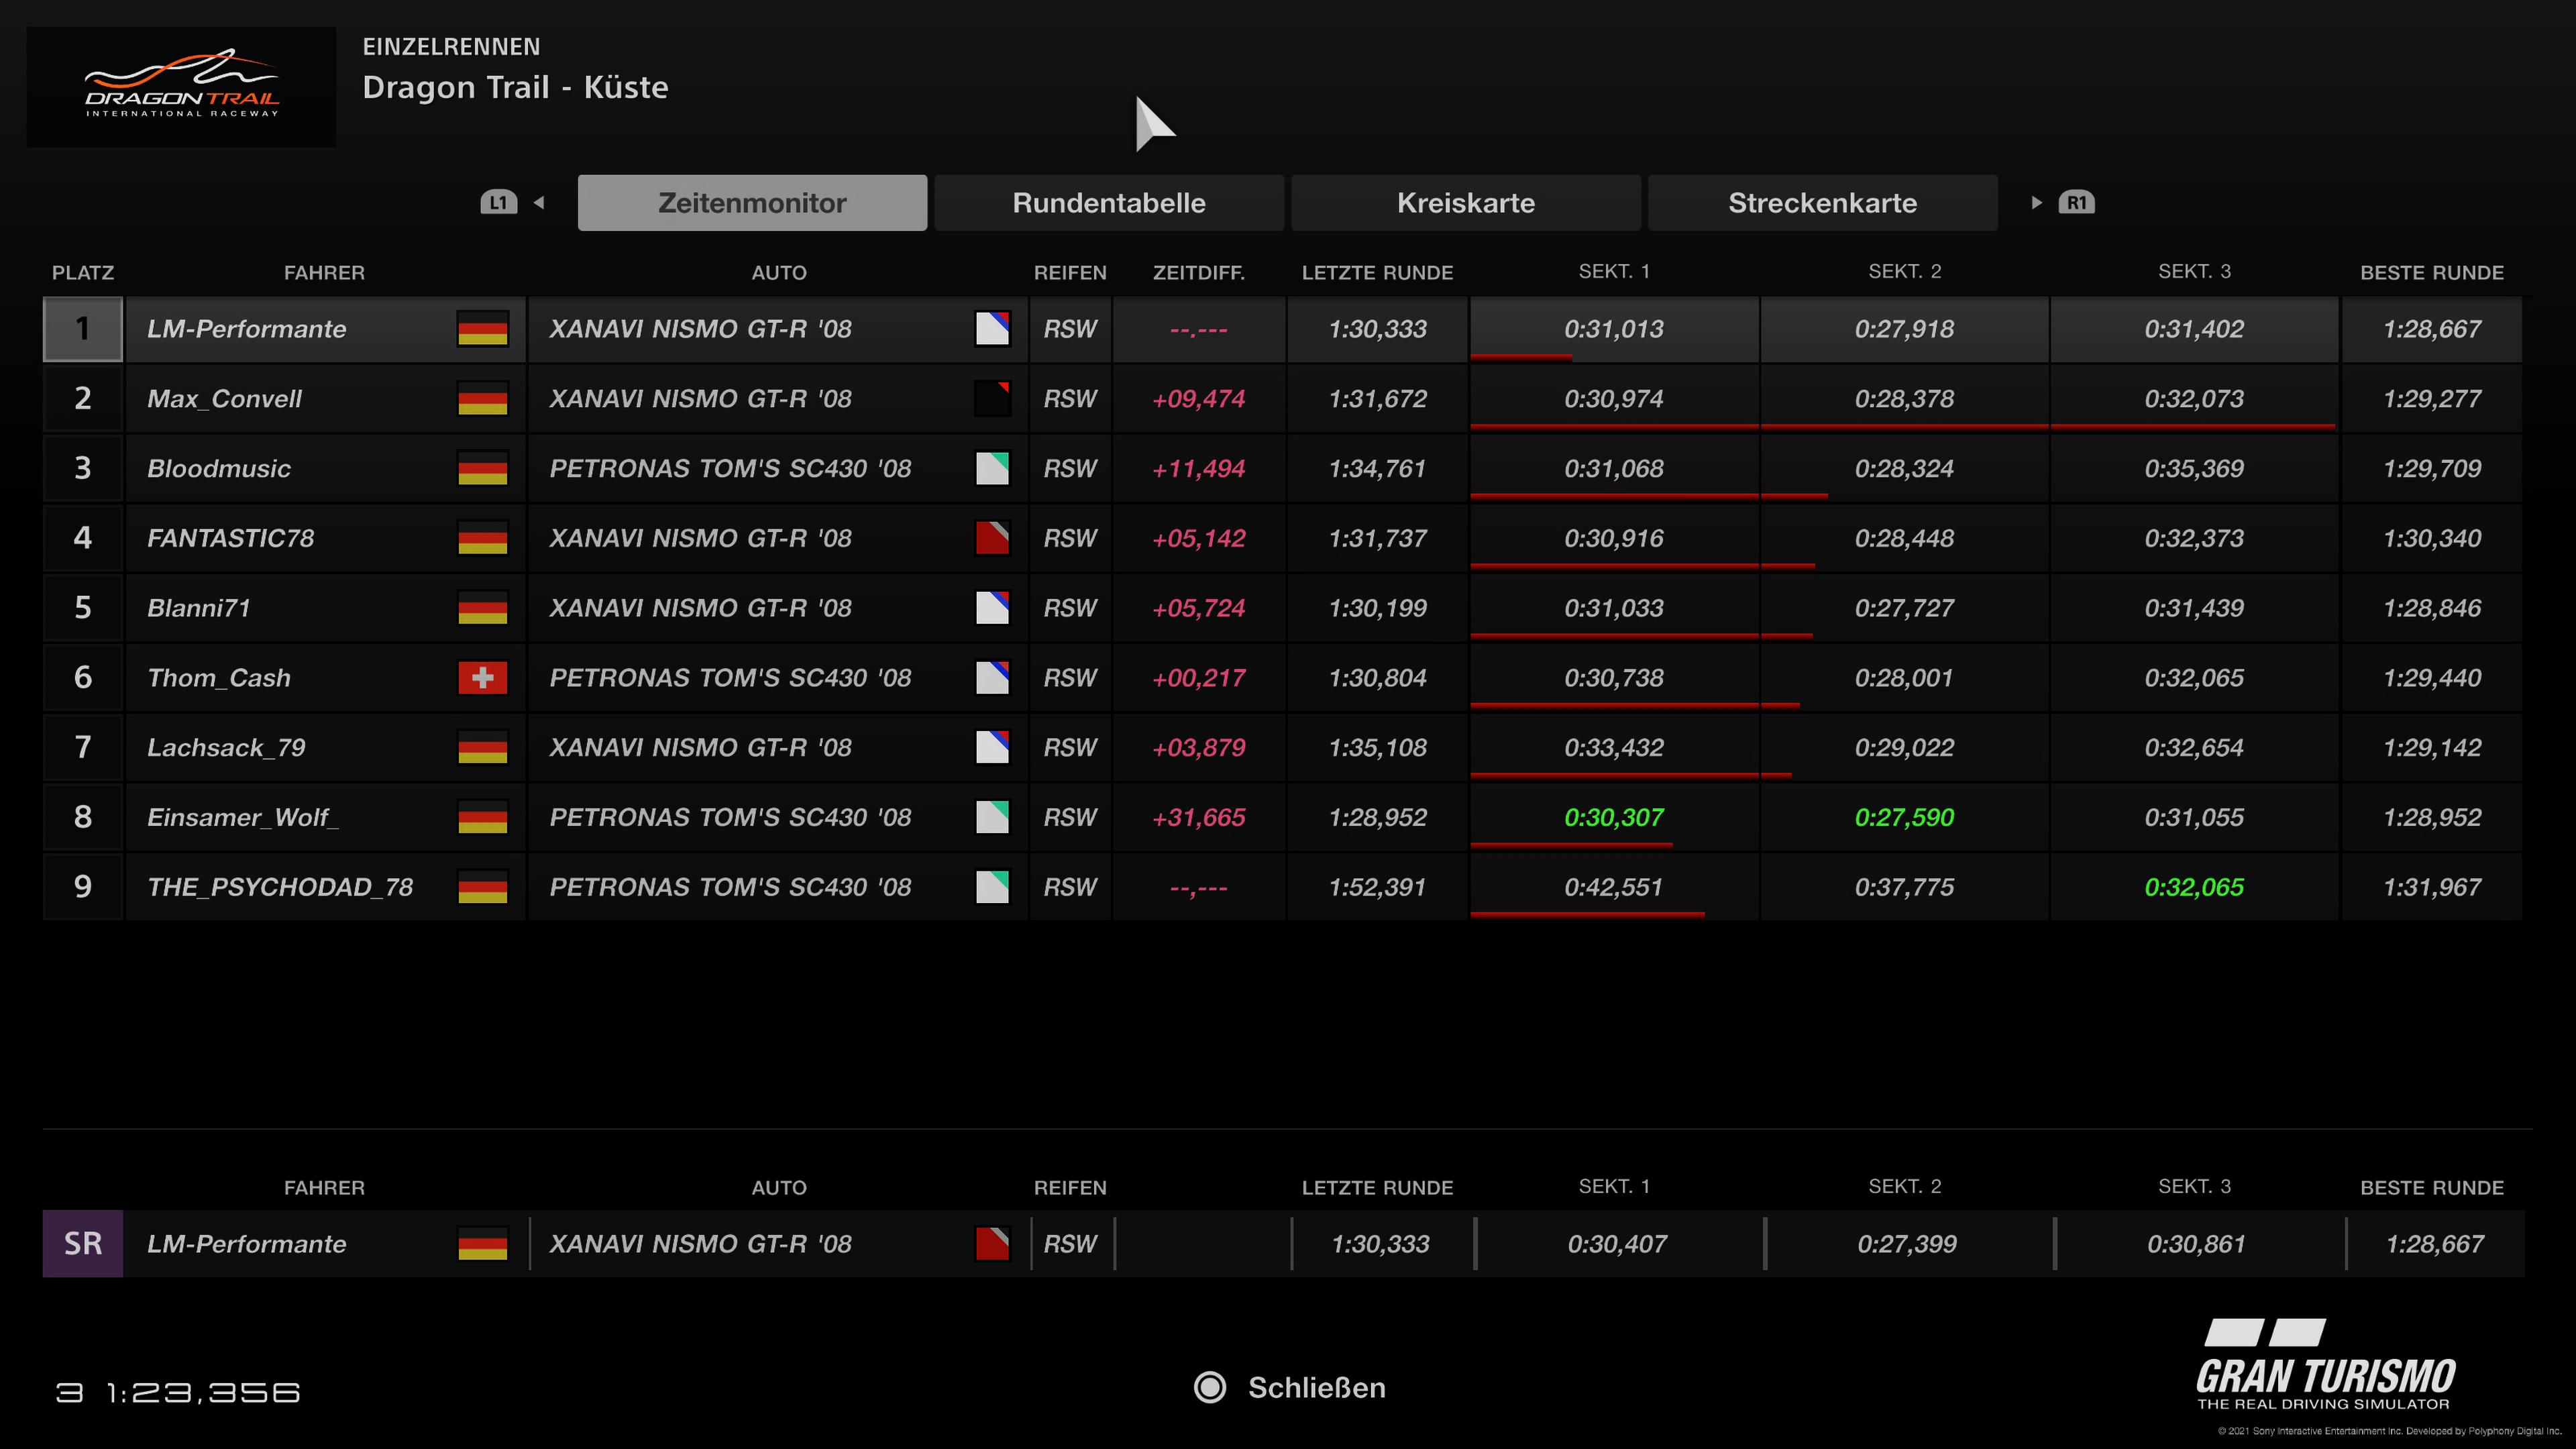The image size is (2576, 1449).
Task: Click Max_Convell's black livery color swatch
Action: pyautogui.click(x=992, y=399)
